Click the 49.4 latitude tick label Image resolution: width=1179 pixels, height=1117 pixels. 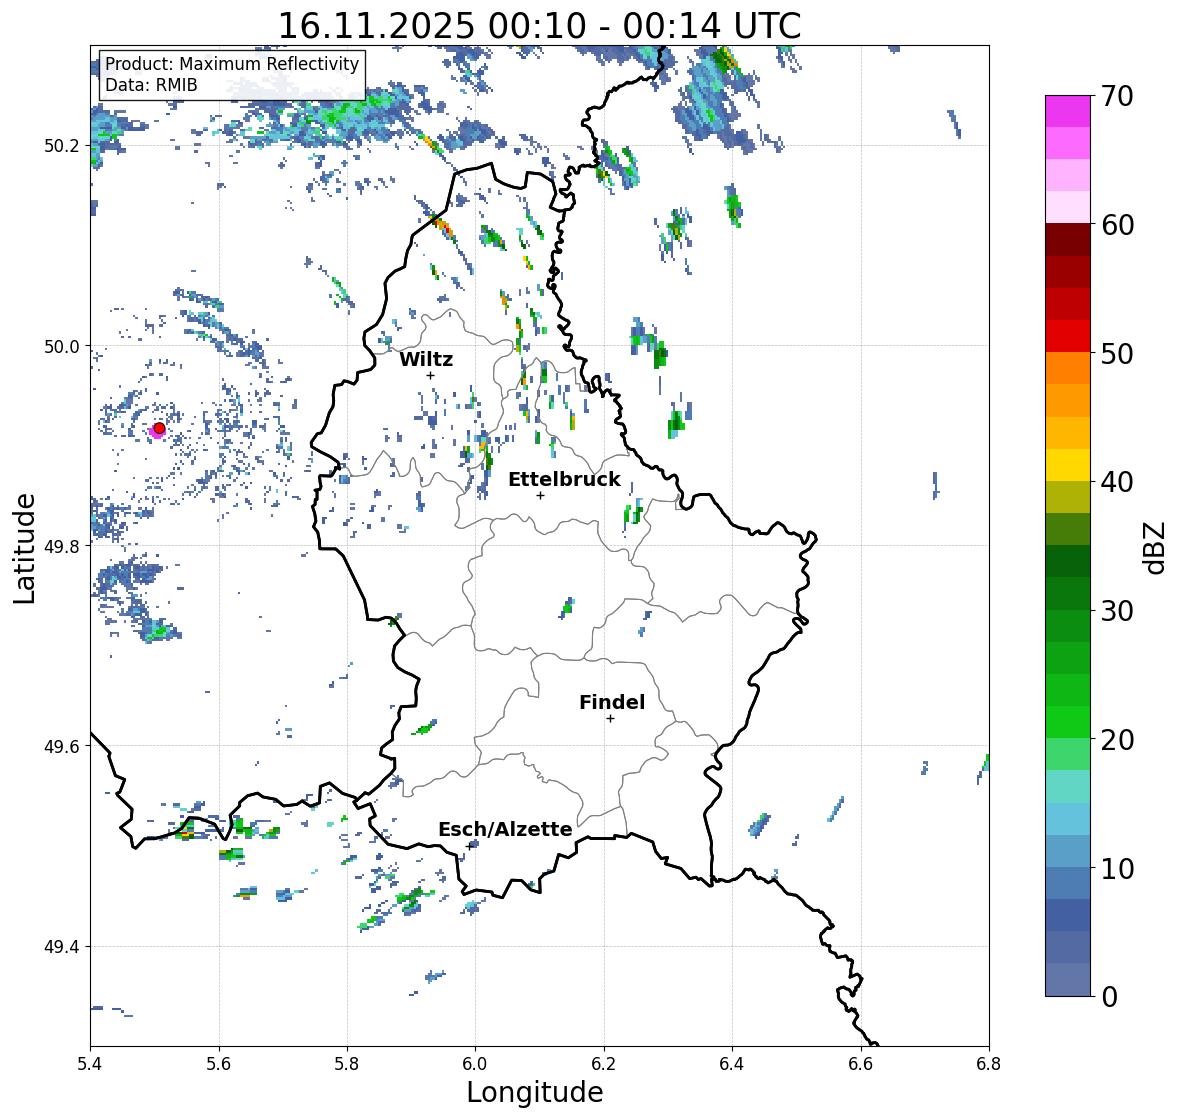click(62, 947)
